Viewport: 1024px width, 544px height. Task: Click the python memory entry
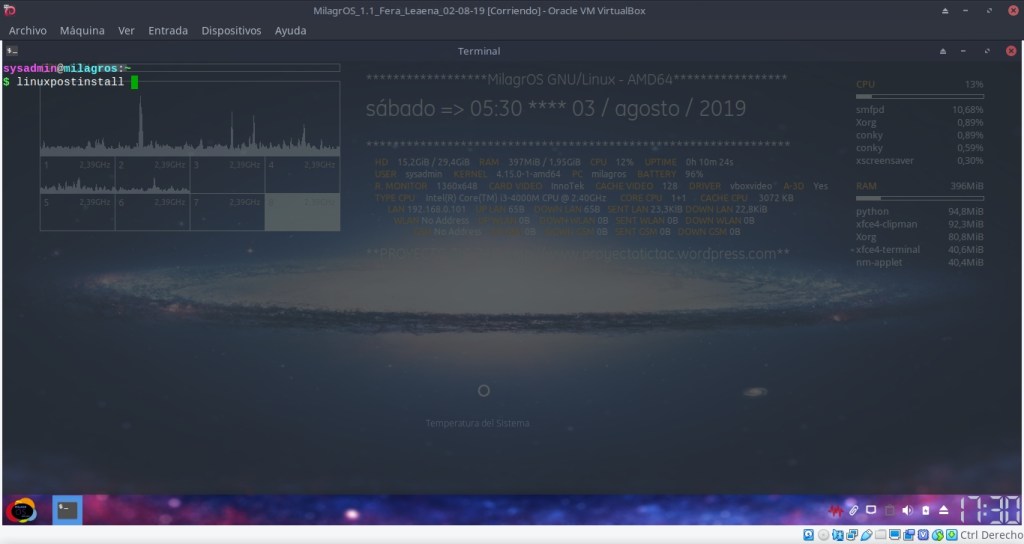point(920,212)
